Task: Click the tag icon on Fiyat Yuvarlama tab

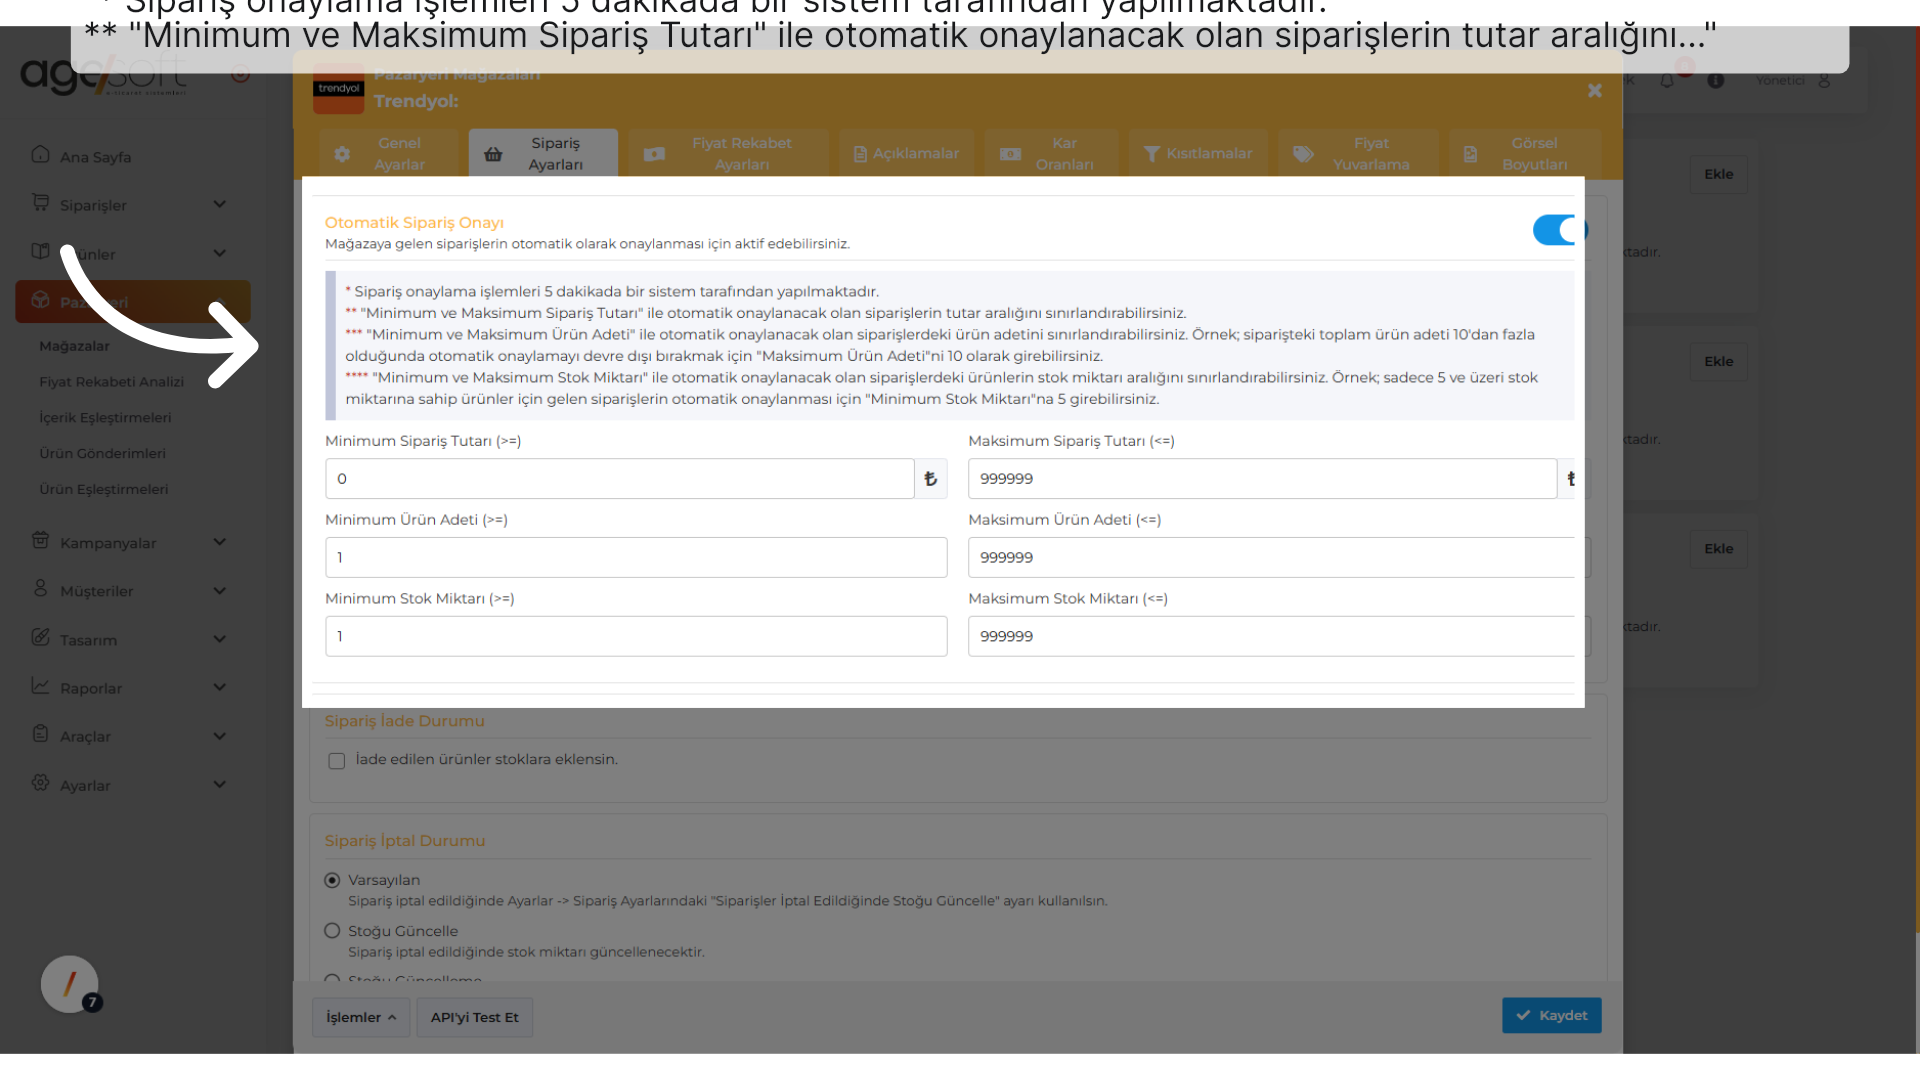Action: [1303, 154]
